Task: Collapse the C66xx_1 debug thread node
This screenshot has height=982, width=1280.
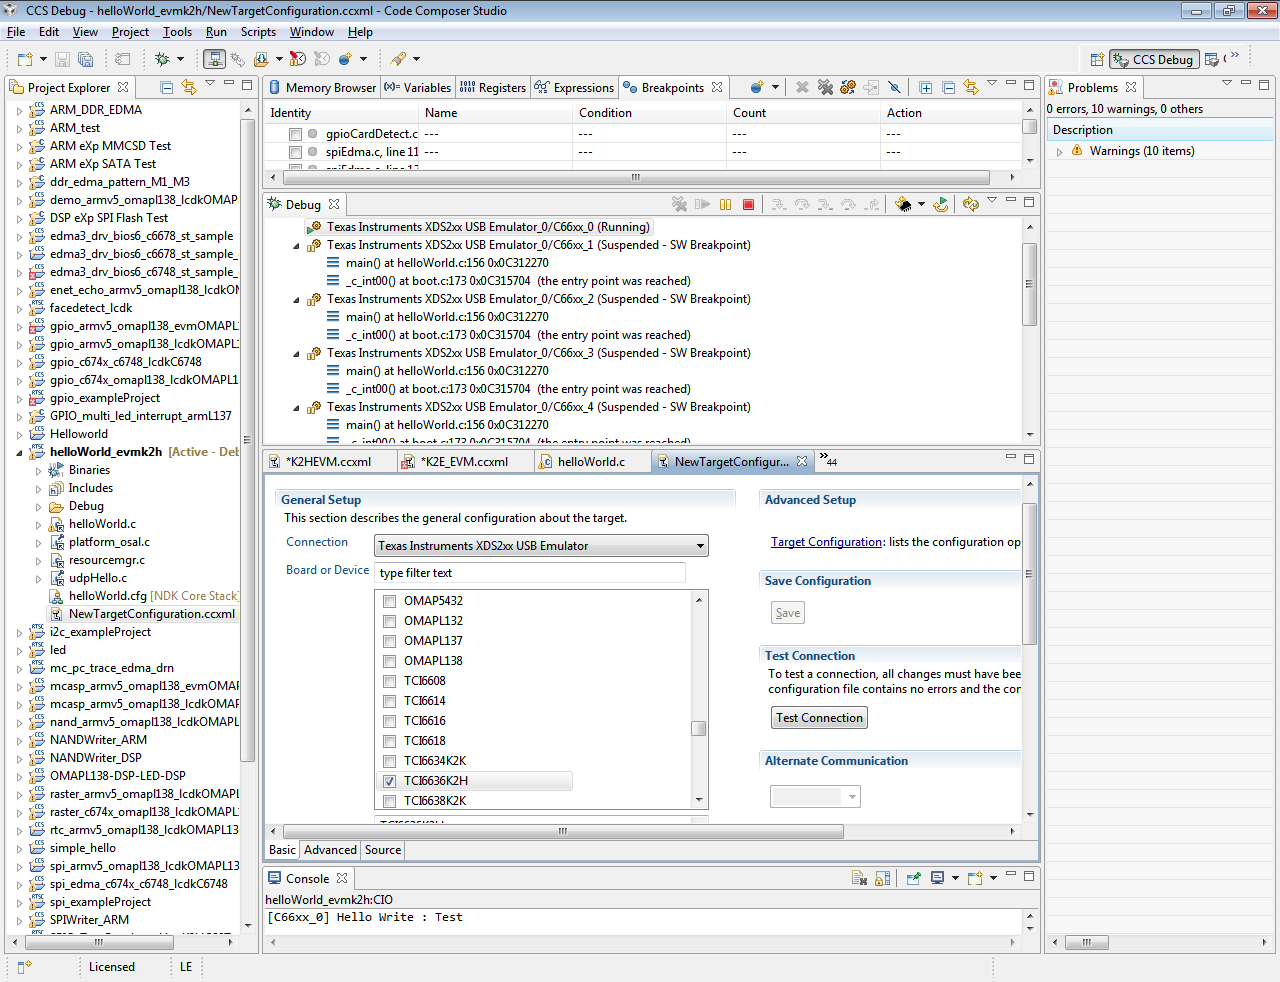Action: [296, 245]
